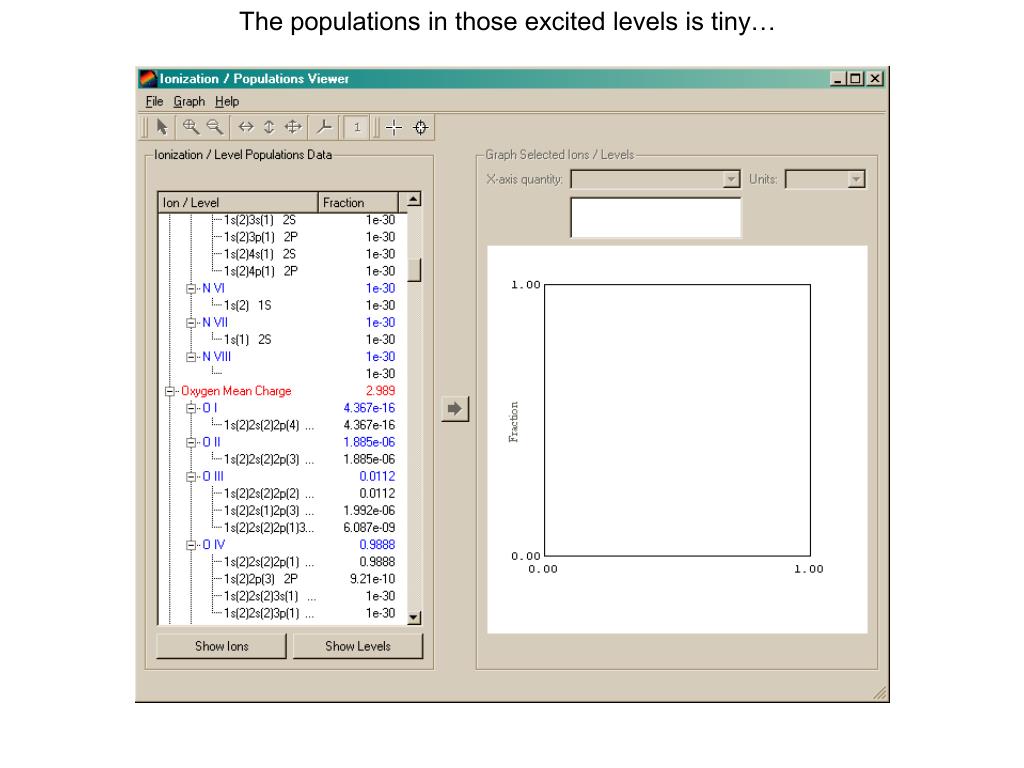
Task: Select level 1s(2)2s(2)3p(1) under O IV
Action: pyautogui.click(x=269, y=613)
